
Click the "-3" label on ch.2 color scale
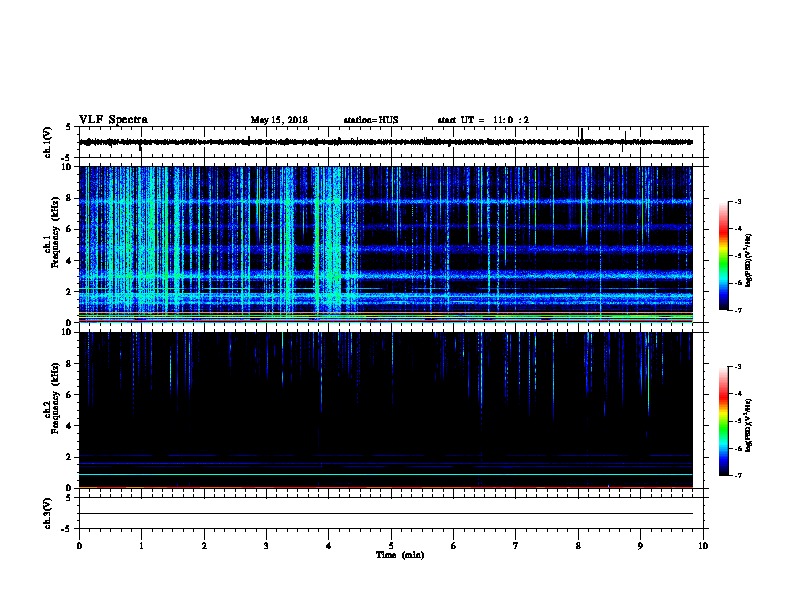(x=737, y=367)
